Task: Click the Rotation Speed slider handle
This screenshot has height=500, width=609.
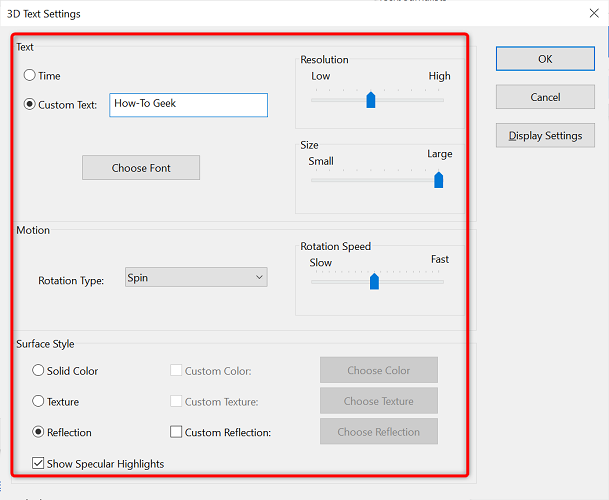Action: [x=374, y=282]
